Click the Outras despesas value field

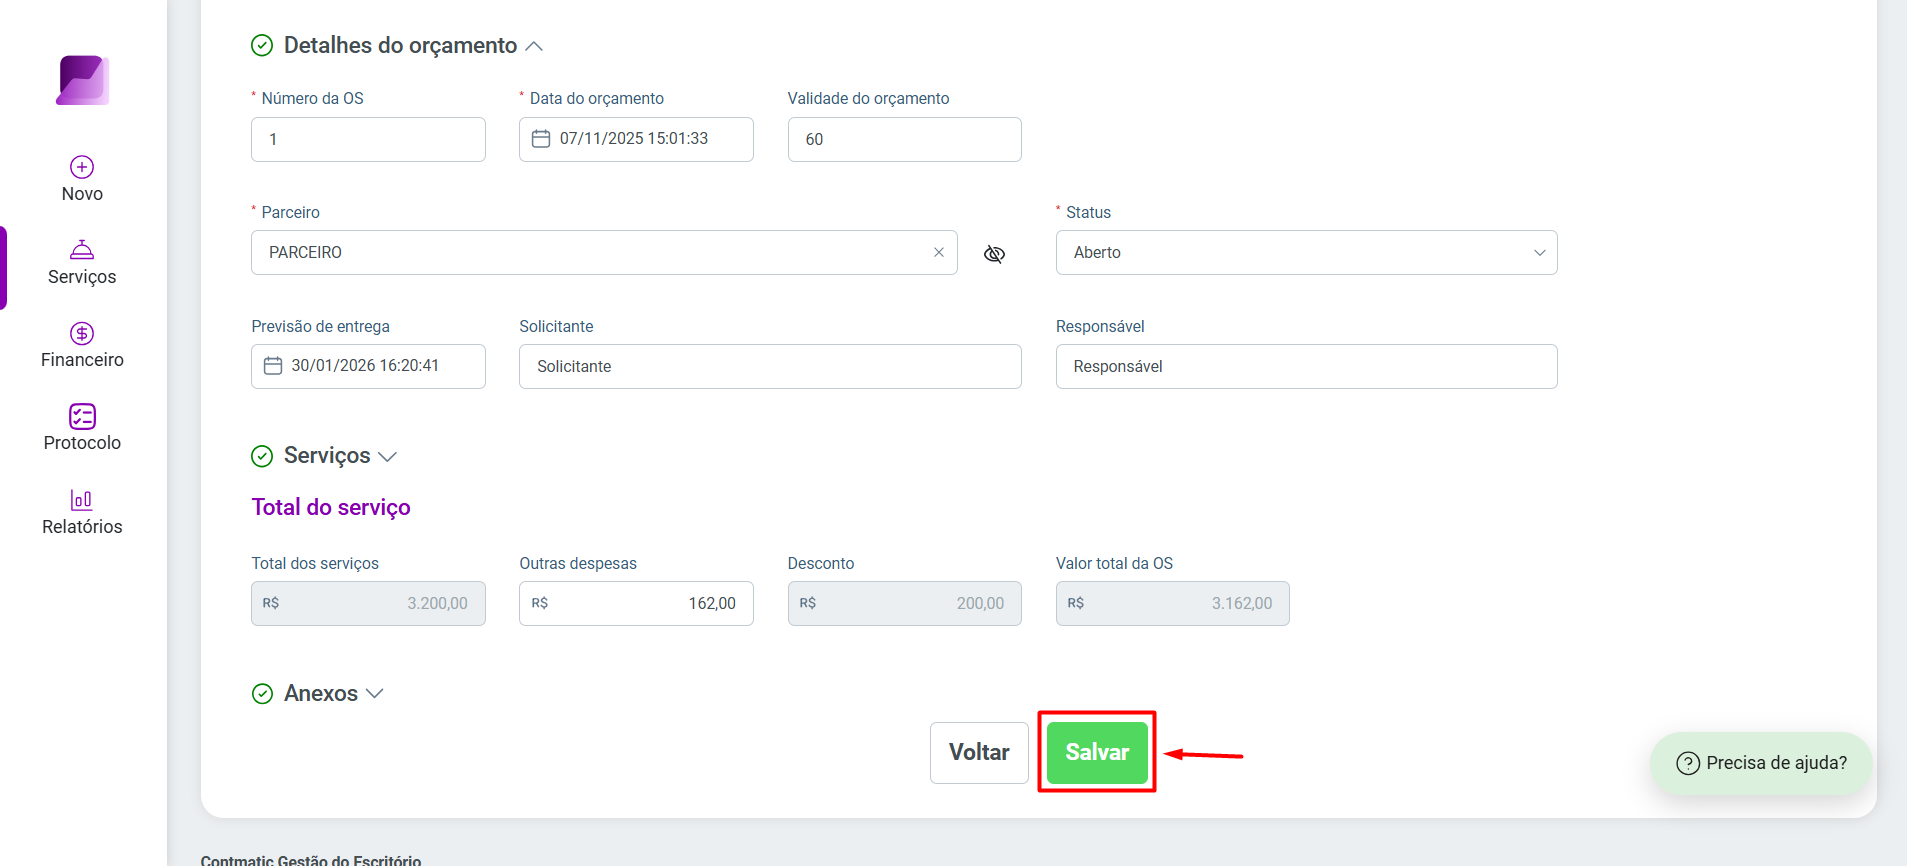(x=636, y=604)
